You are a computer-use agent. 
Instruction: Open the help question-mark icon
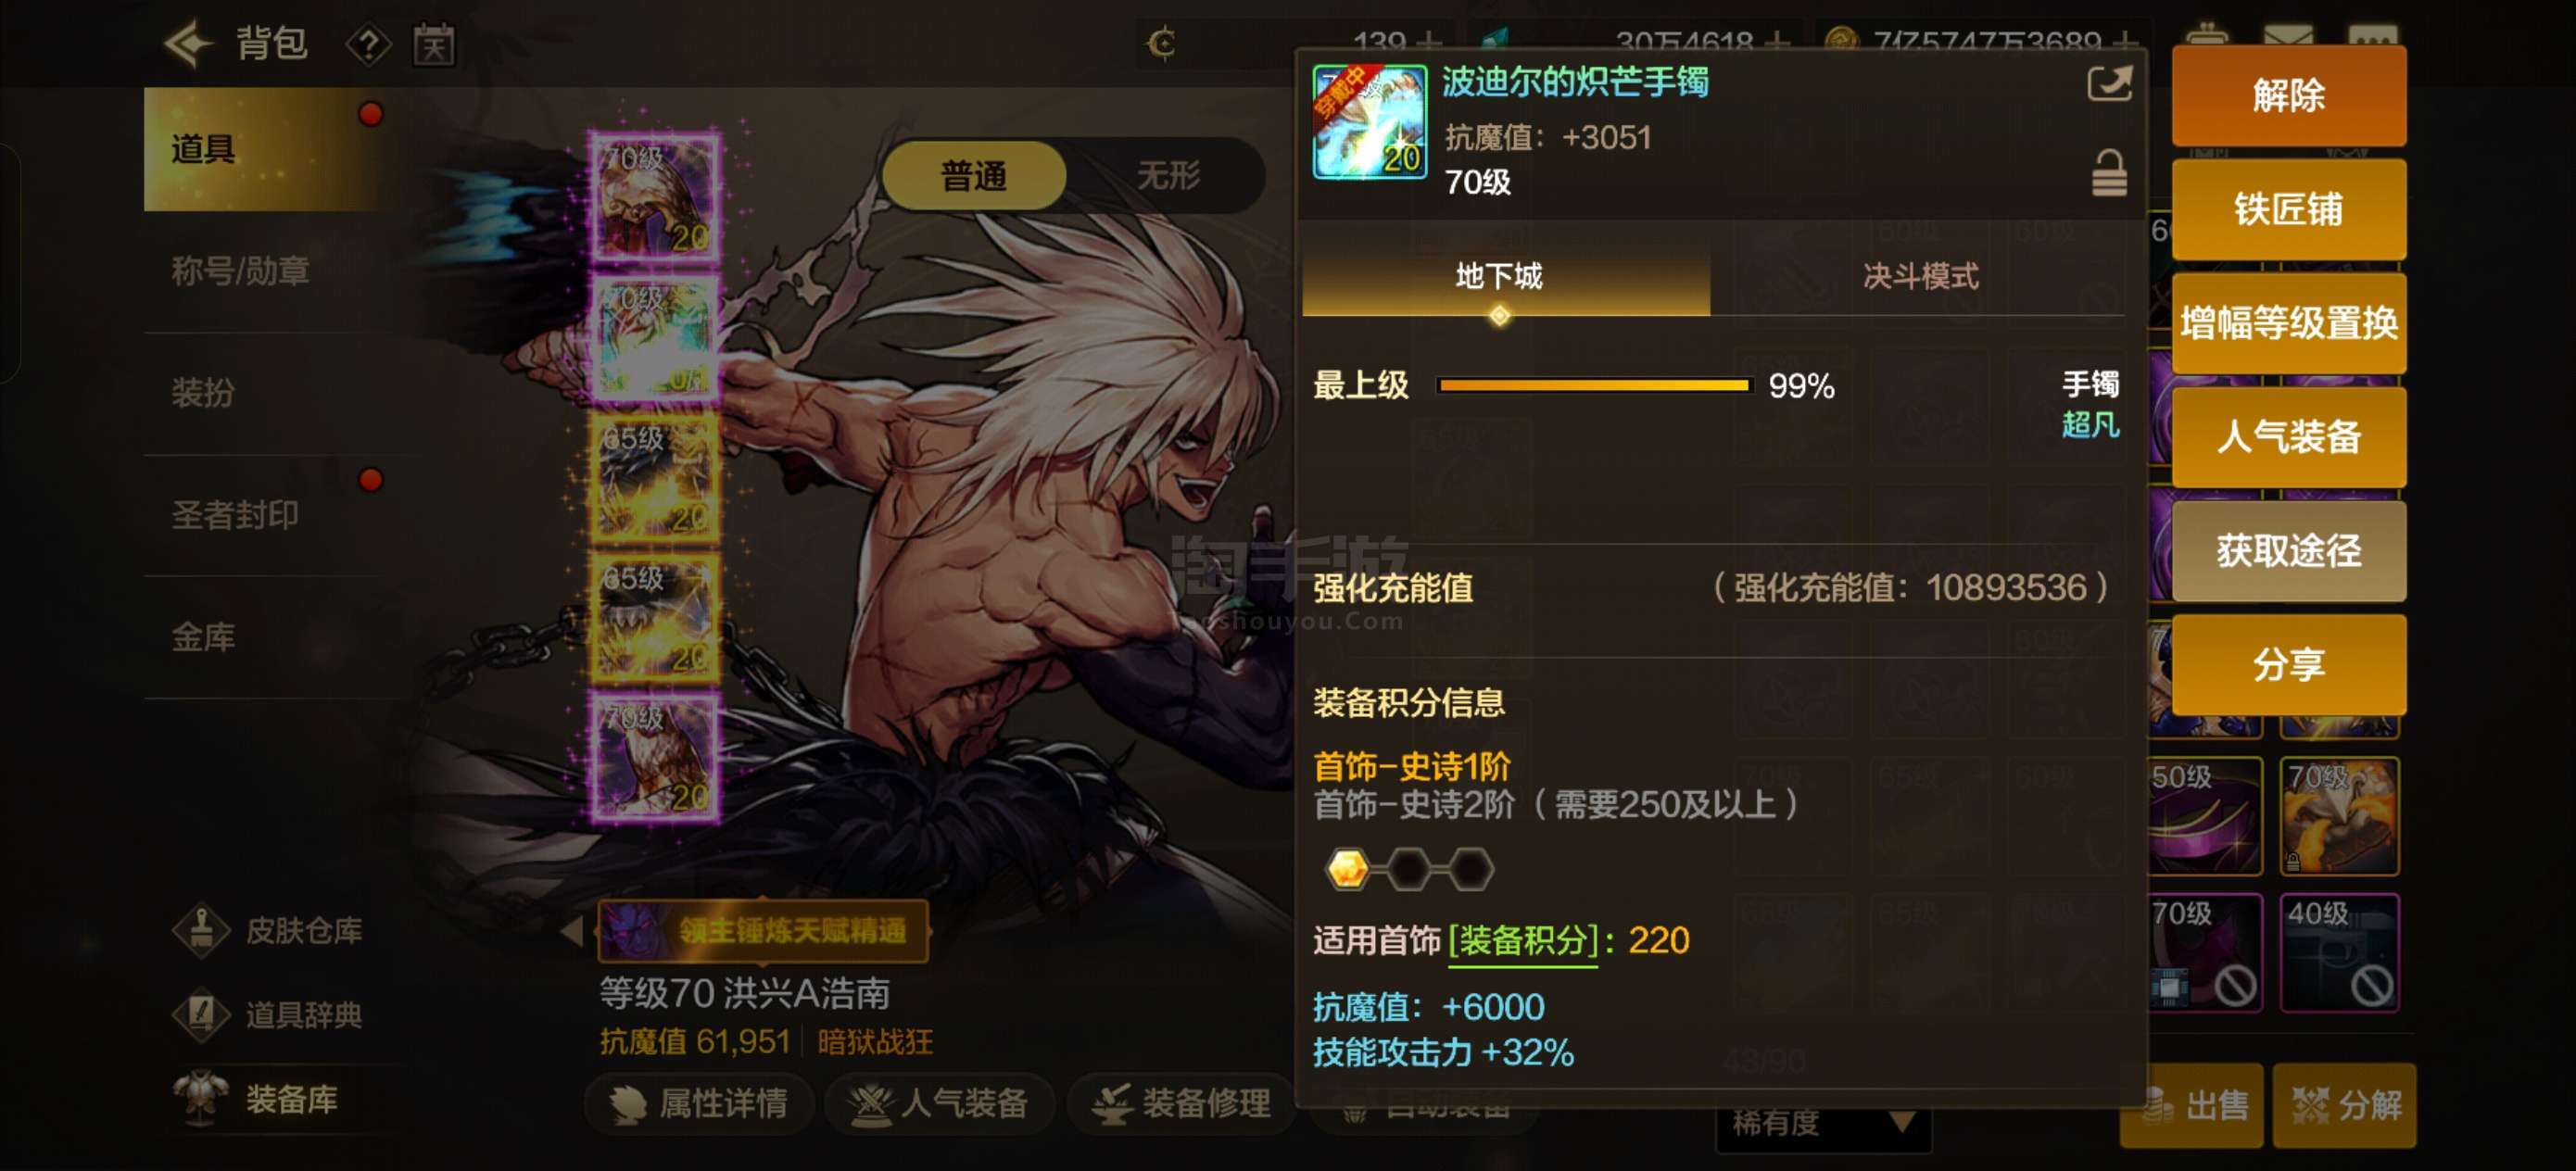pyautogui.click(x=368, y=44)
